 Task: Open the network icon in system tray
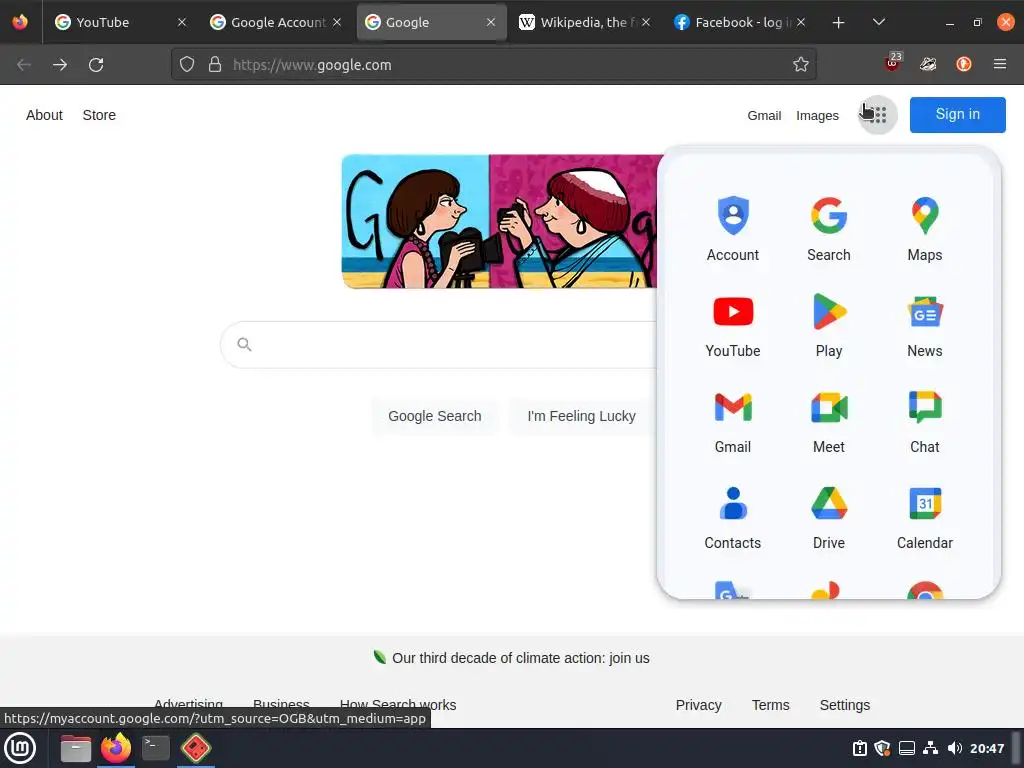click(x=930, y=748)
